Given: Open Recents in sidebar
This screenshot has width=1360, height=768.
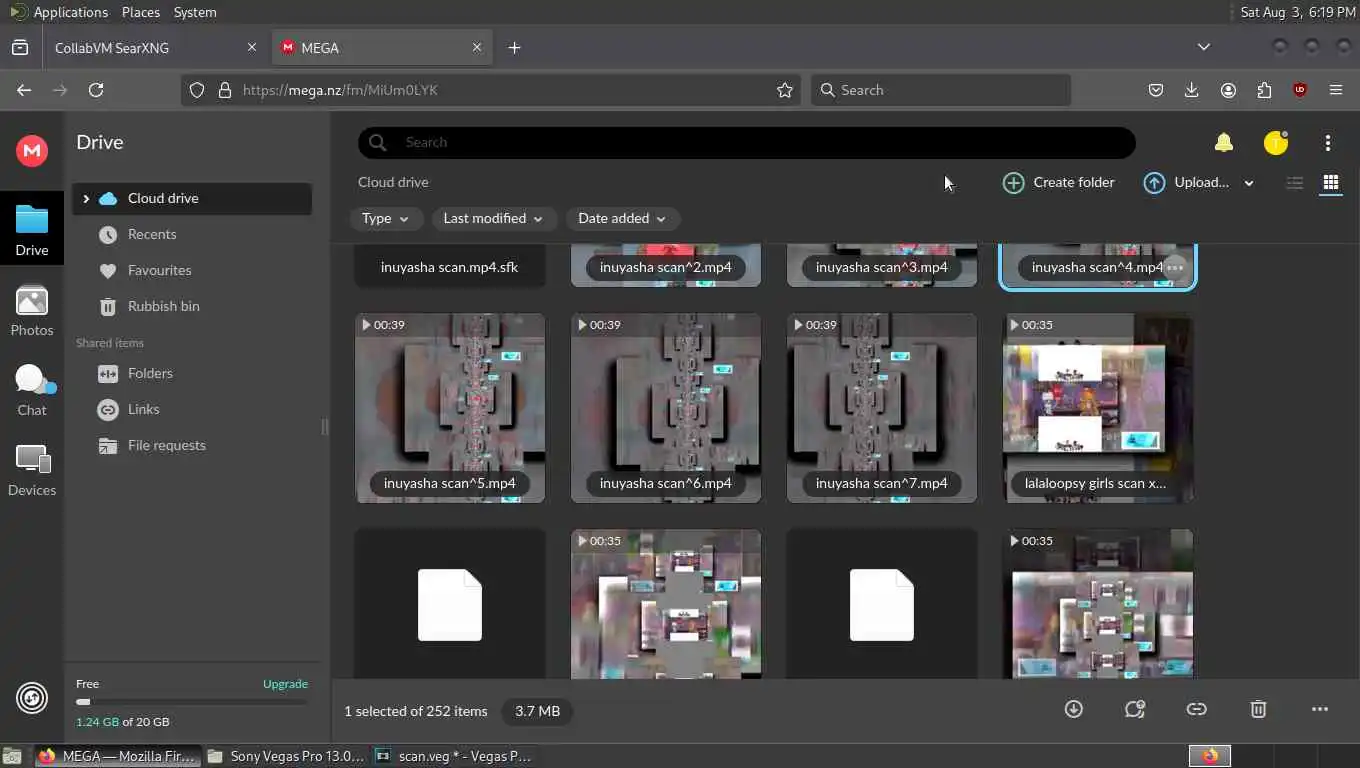Looking at the screenshot, I should click(x=192, y=235).
